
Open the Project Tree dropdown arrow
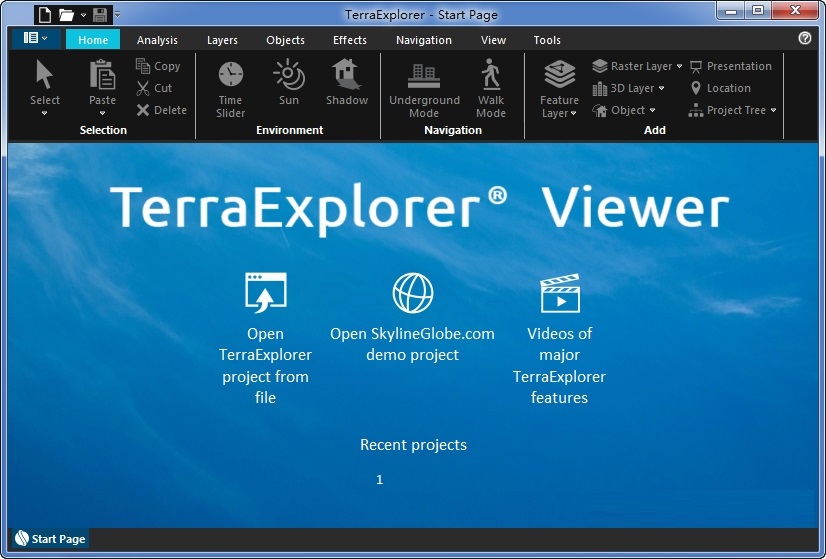point(773,110)
